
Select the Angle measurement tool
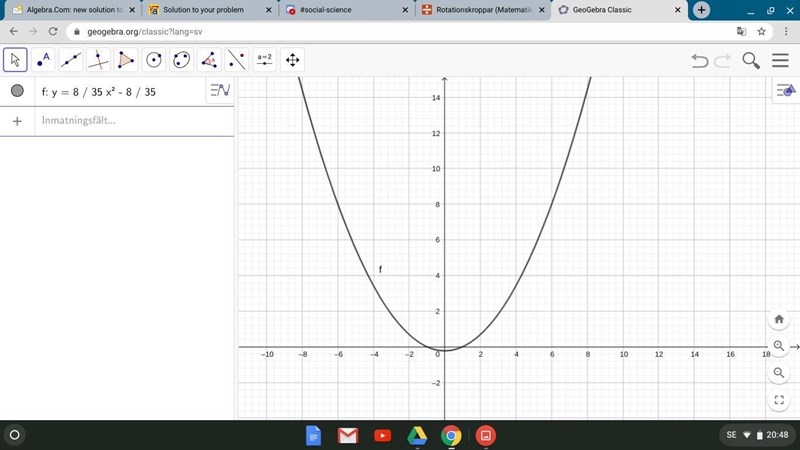[x=209, y=60]
